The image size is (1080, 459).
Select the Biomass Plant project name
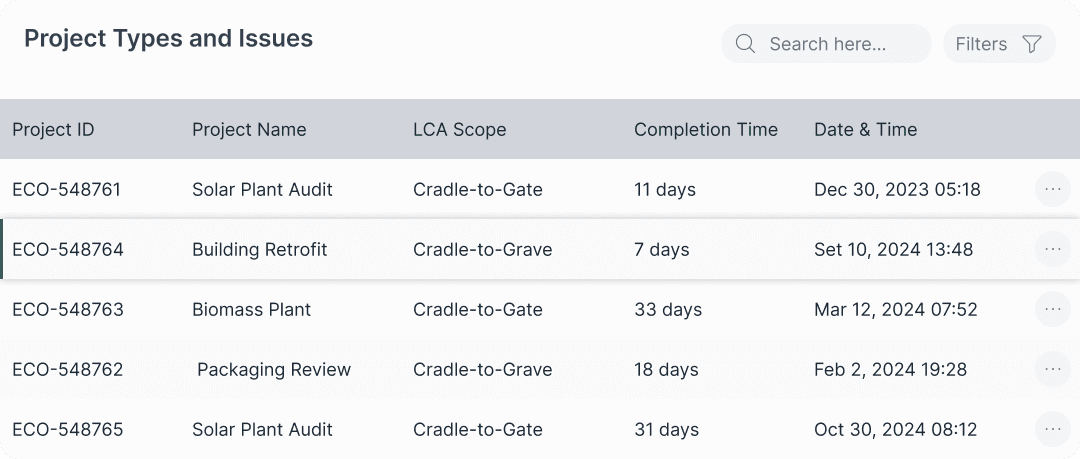click(x=251, y=309)
